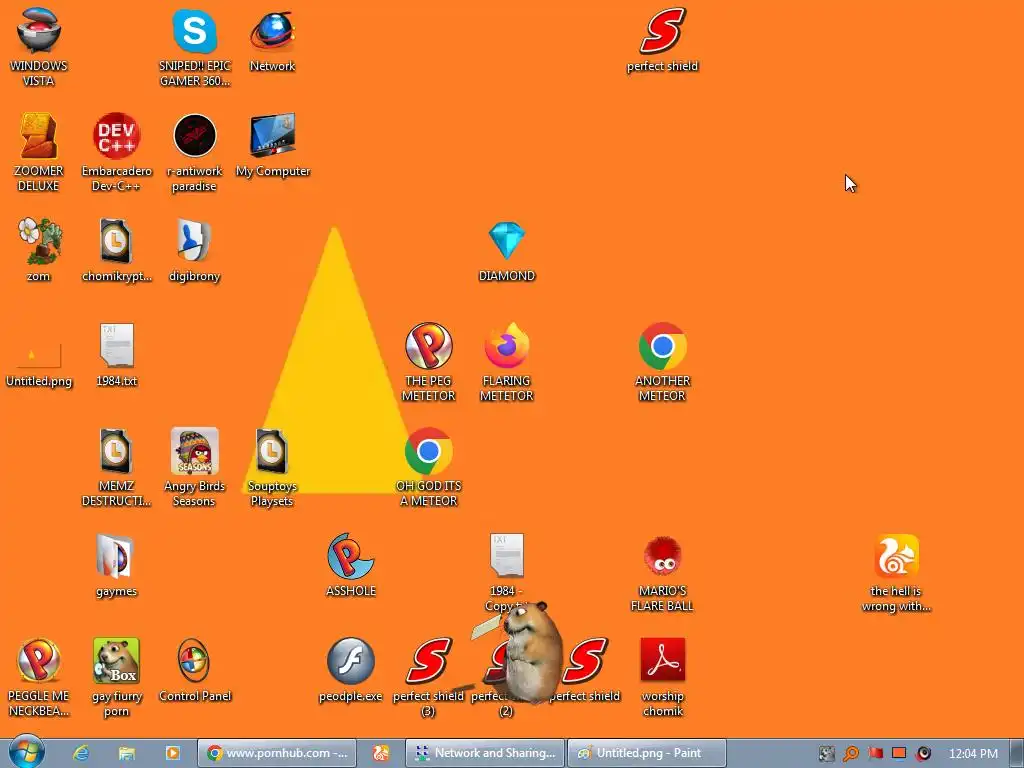1024x768 pixels.
Task: Open the Action Center flag tray icon
Action: (x=875, y=754)
